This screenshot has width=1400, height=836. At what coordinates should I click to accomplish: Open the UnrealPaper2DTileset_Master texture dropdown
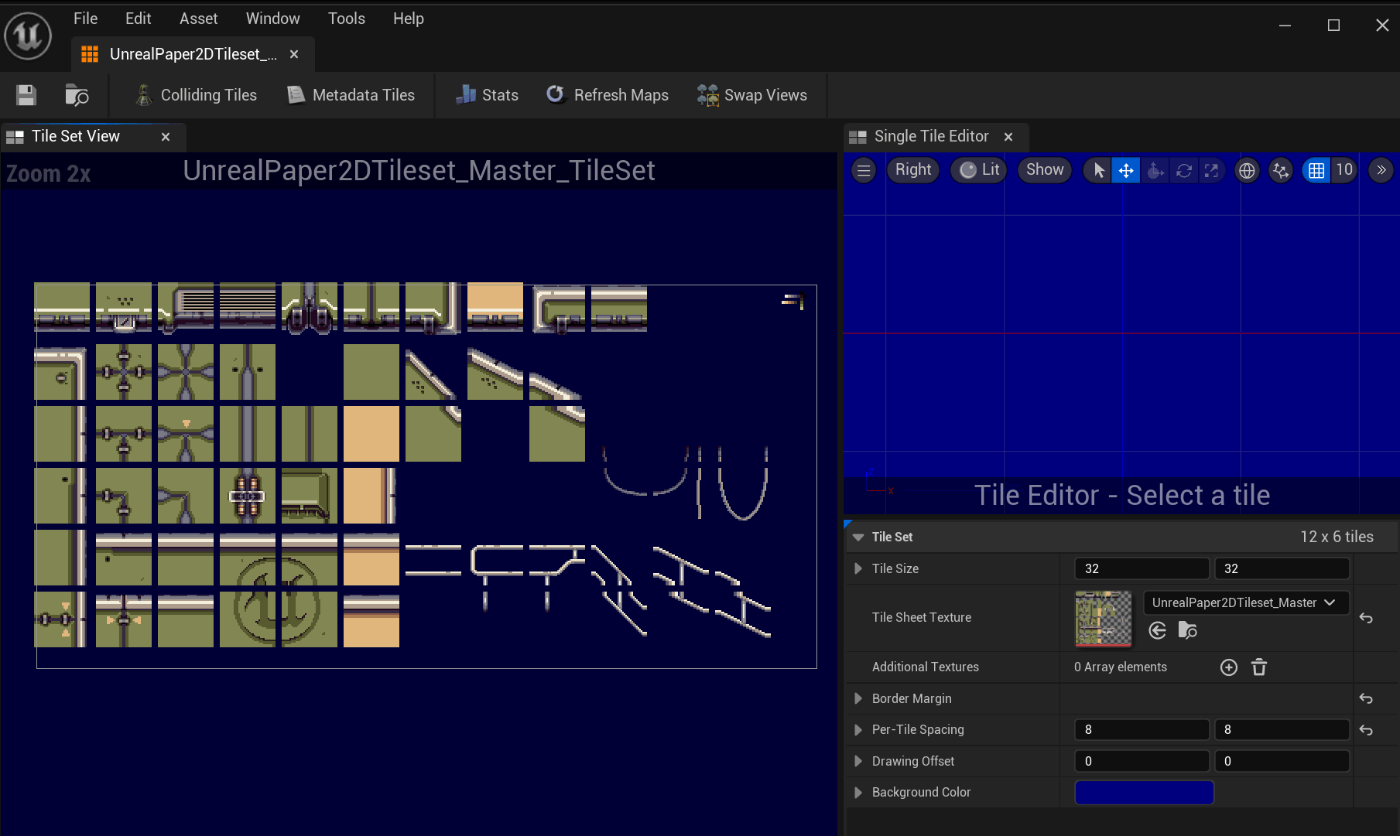click(1245, 602)
